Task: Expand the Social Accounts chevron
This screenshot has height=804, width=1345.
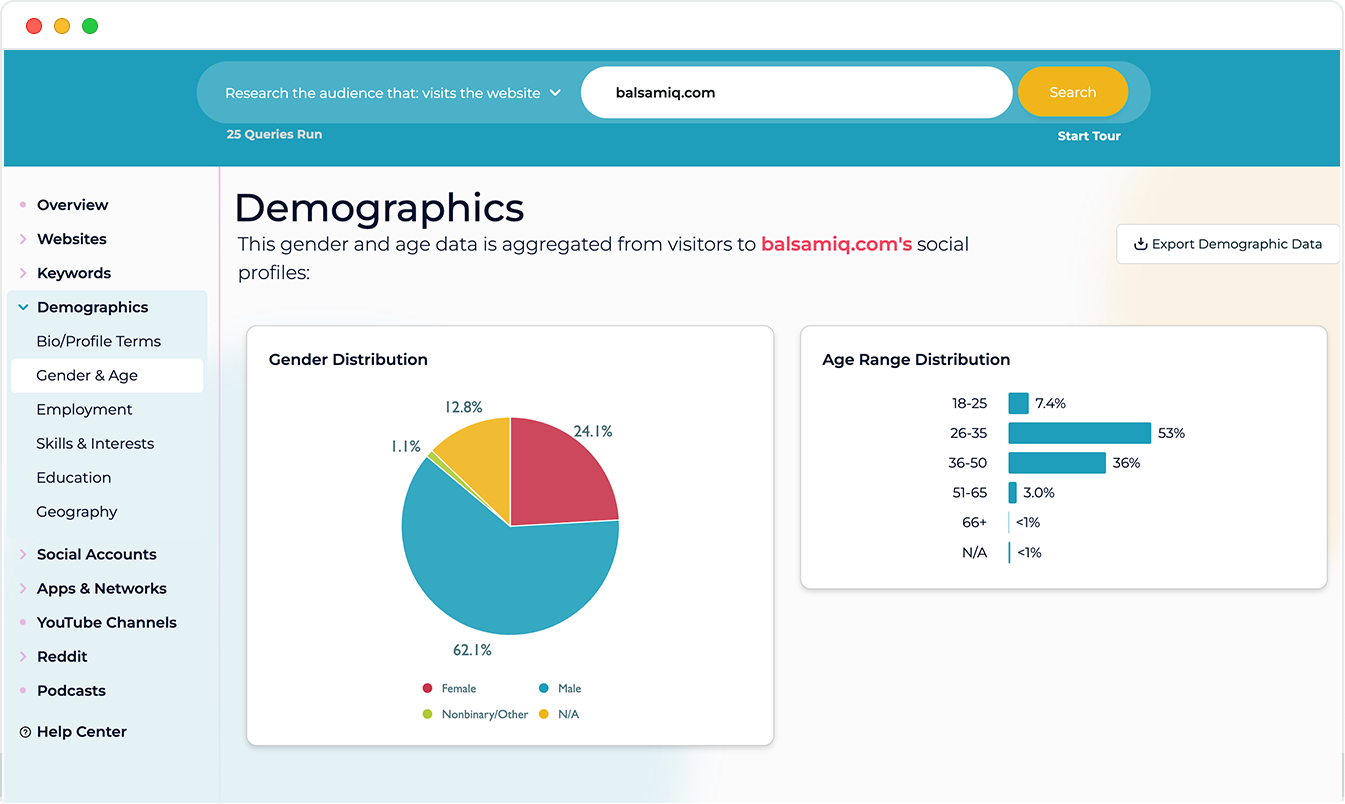Action: click(x=23, y=554)
